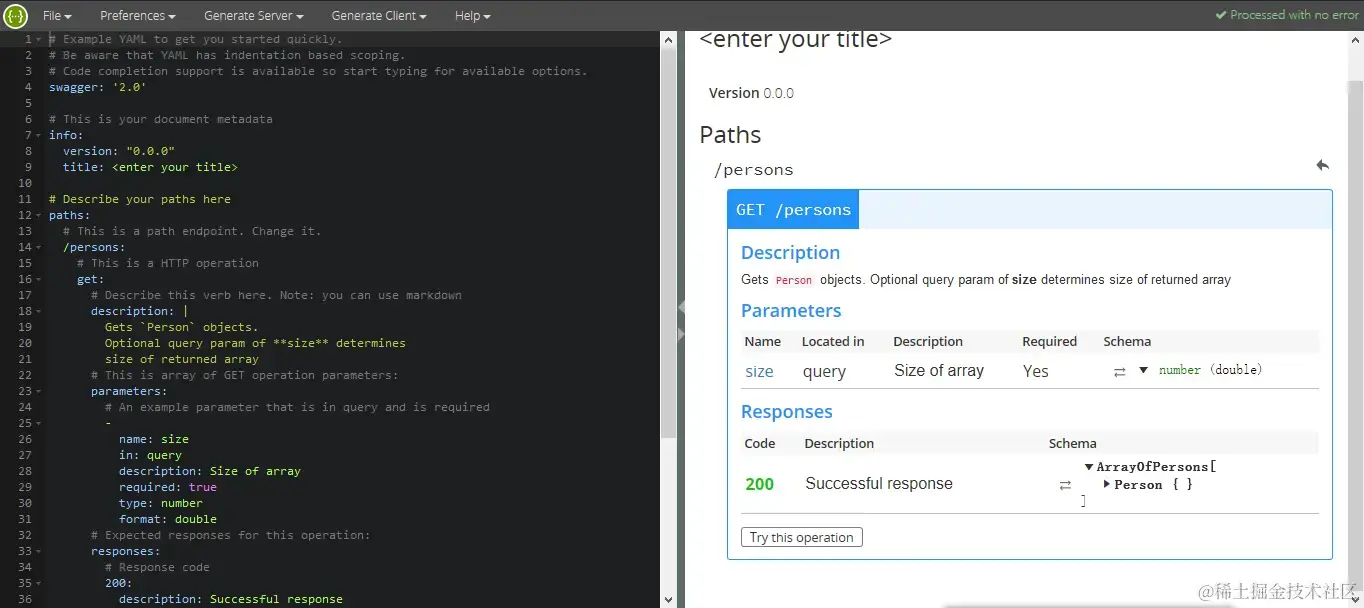Fold the get block at line 16

[39, 279]
